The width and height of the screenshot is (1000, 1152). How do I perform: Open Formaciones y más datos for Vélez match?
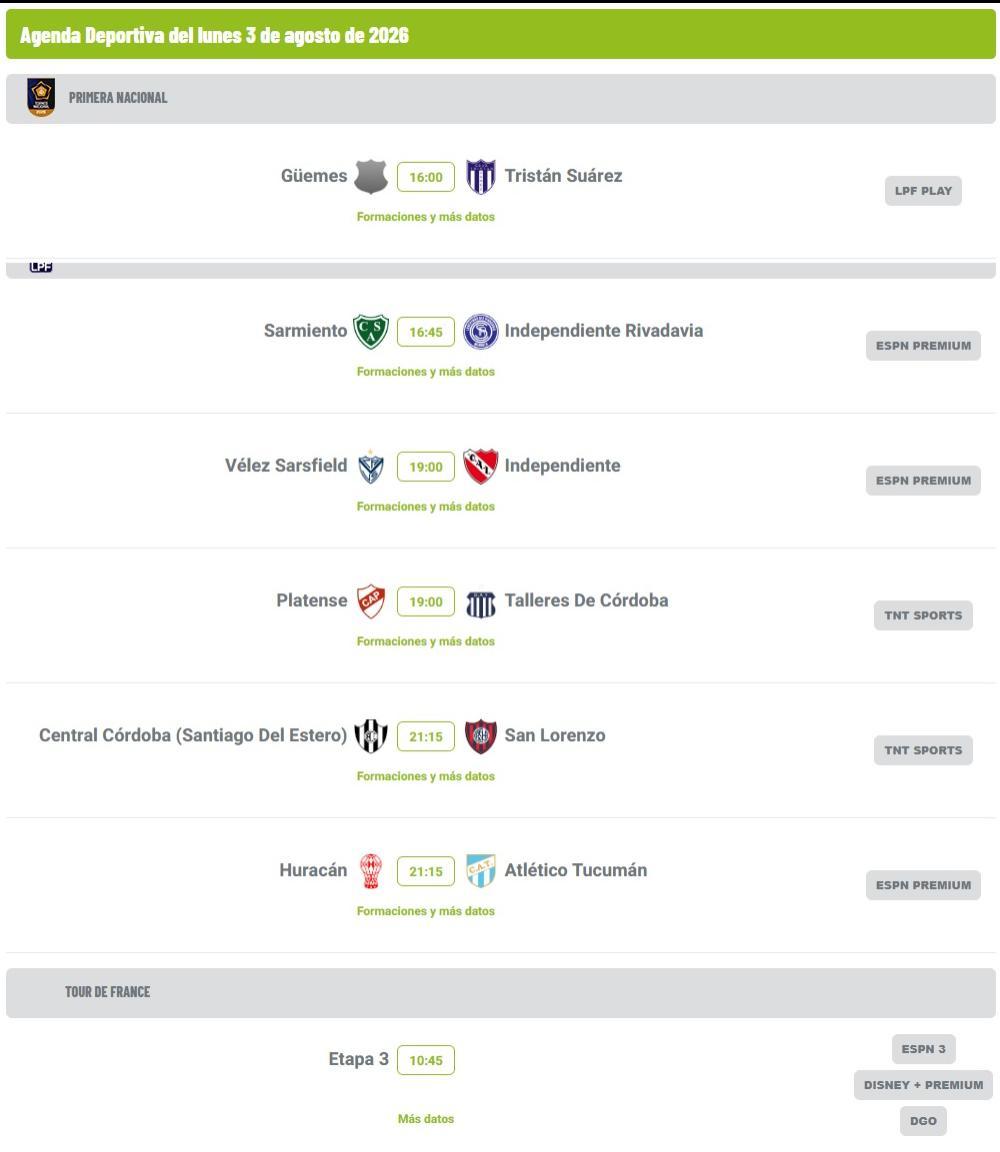coord(425,506)
